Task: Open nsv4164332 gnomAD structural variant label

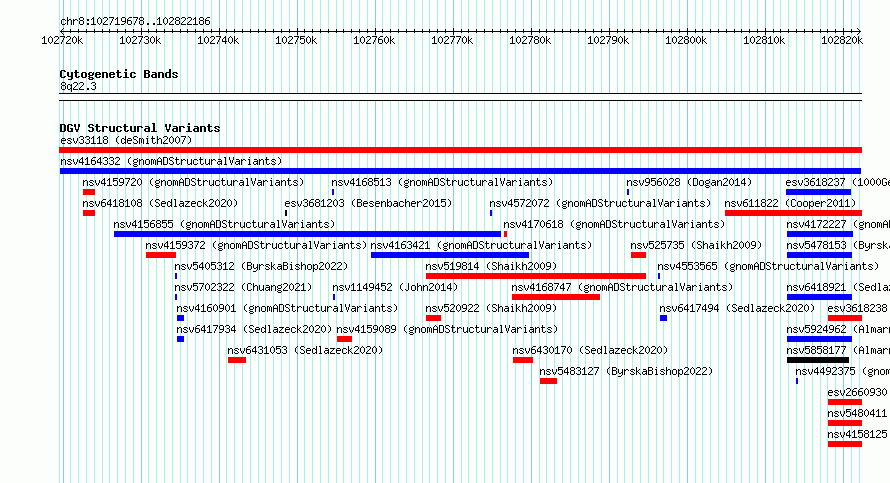Action: (171, 161)
